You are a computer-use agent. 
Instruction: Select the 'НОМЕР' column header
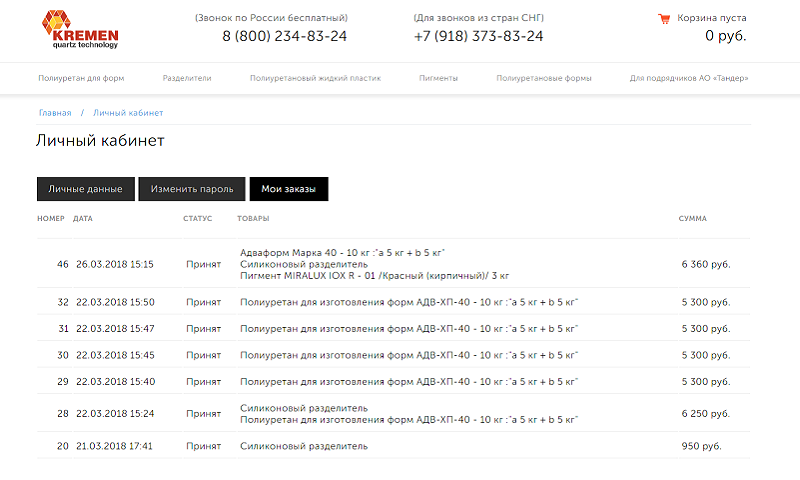coord(51,218)
